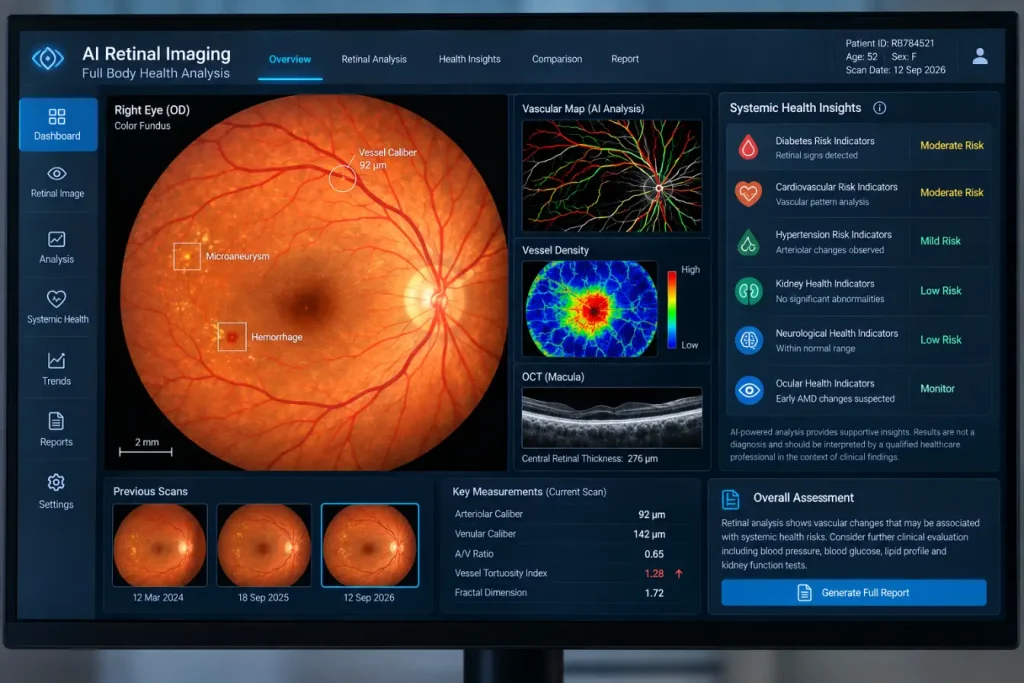Click Ocular Health 'Monitor' label
This screenshot has width=1024, height=683.
coord(937,389)
